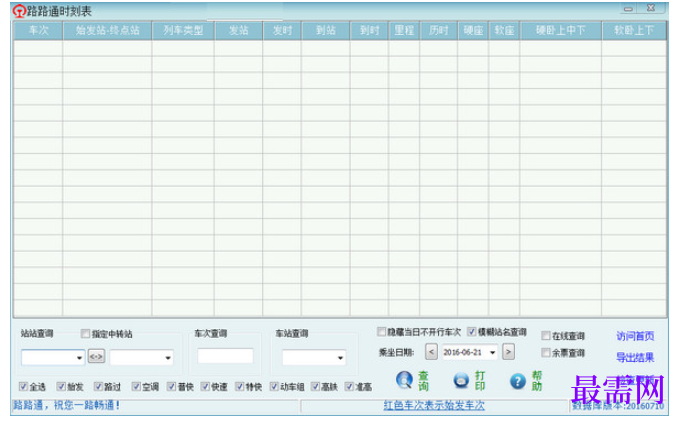The height and width of the screenshot is (421, 683).
Task: Toggle the 准高 checkbox
Action: [x=349, y=386]
